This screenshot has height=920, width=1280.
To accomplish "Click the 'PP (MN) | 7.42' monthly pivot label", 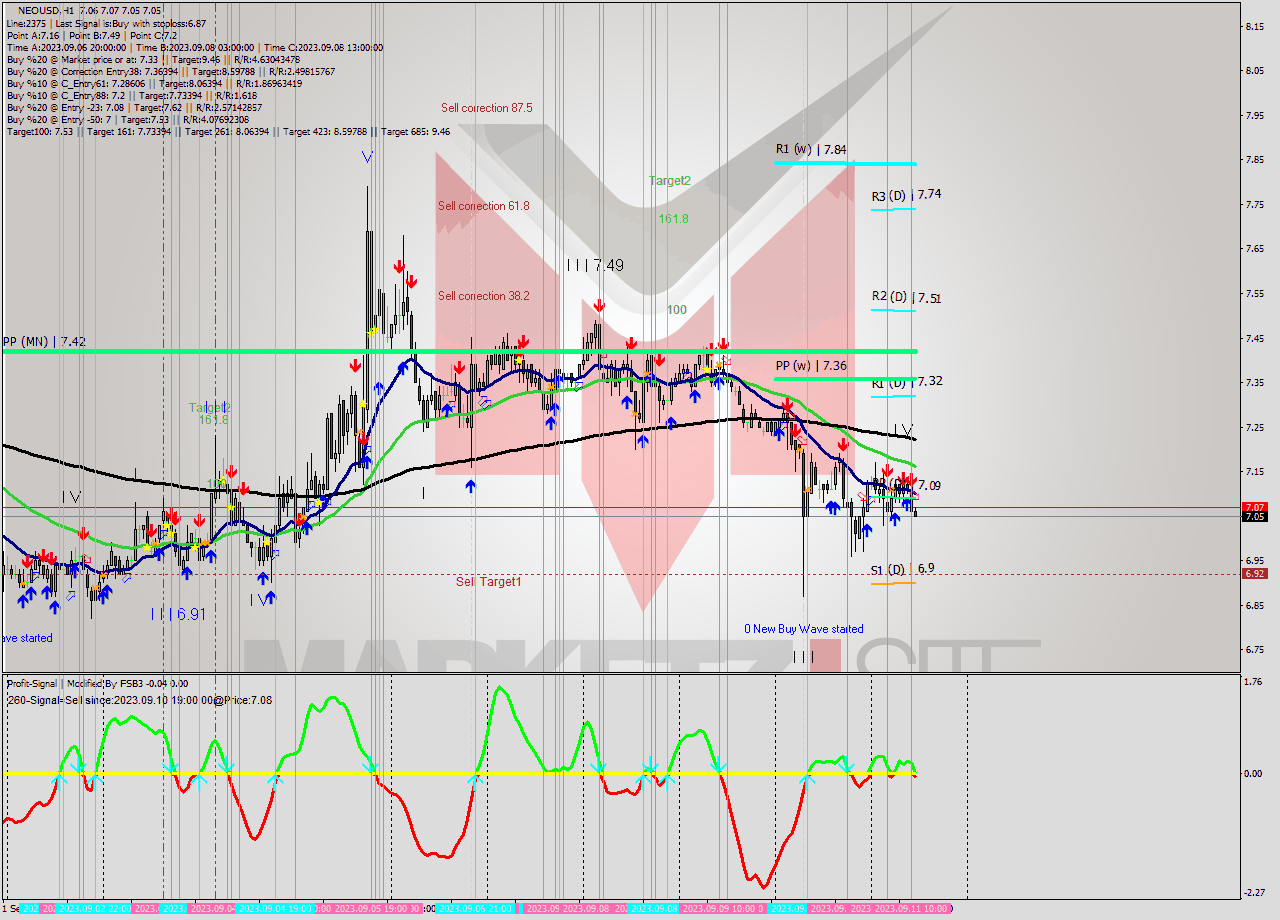I will click(x=44, y=341).
